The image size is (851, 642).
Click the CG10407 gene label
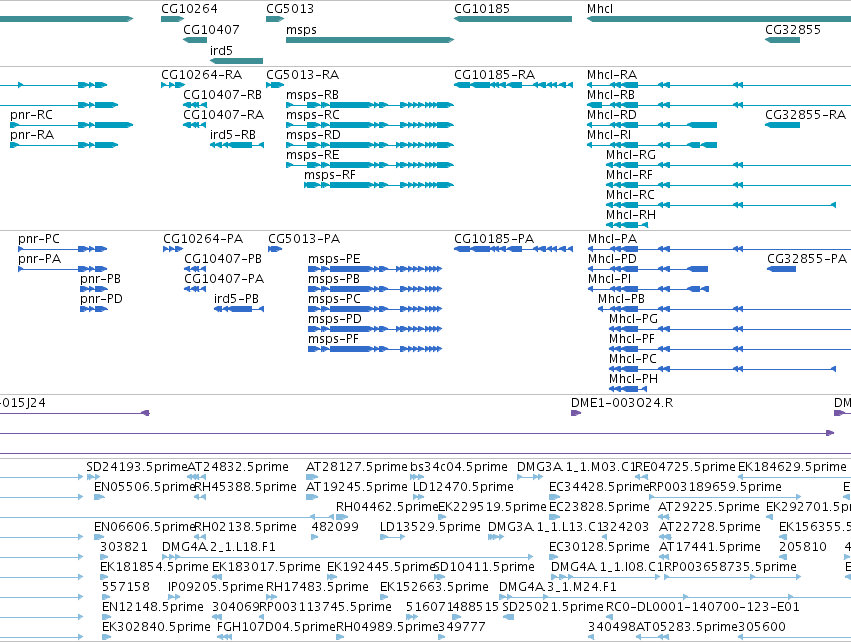click(x=211, y=29)
